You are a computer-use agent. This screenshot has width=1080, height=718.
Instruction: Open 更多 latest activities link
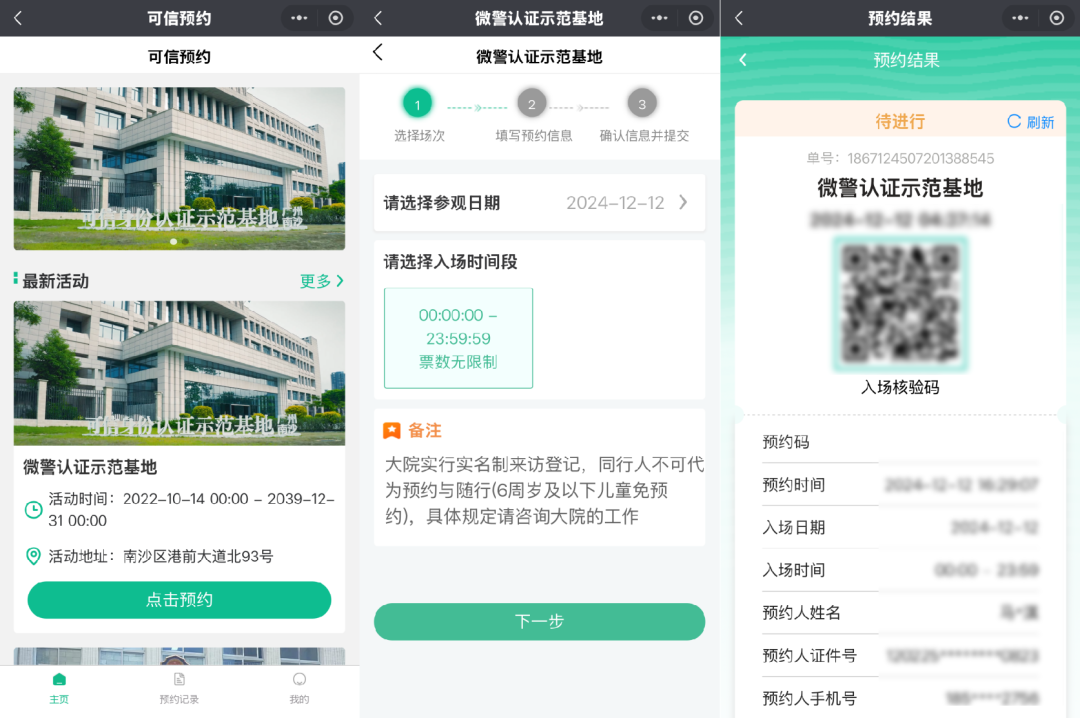[x=322, y=281]
